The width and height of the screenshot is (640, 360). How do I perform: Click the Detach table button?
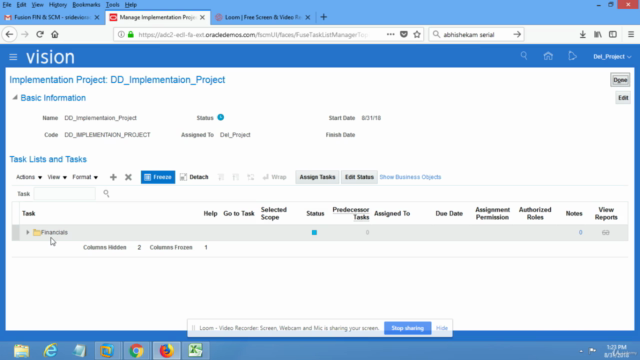pos(194,177)
